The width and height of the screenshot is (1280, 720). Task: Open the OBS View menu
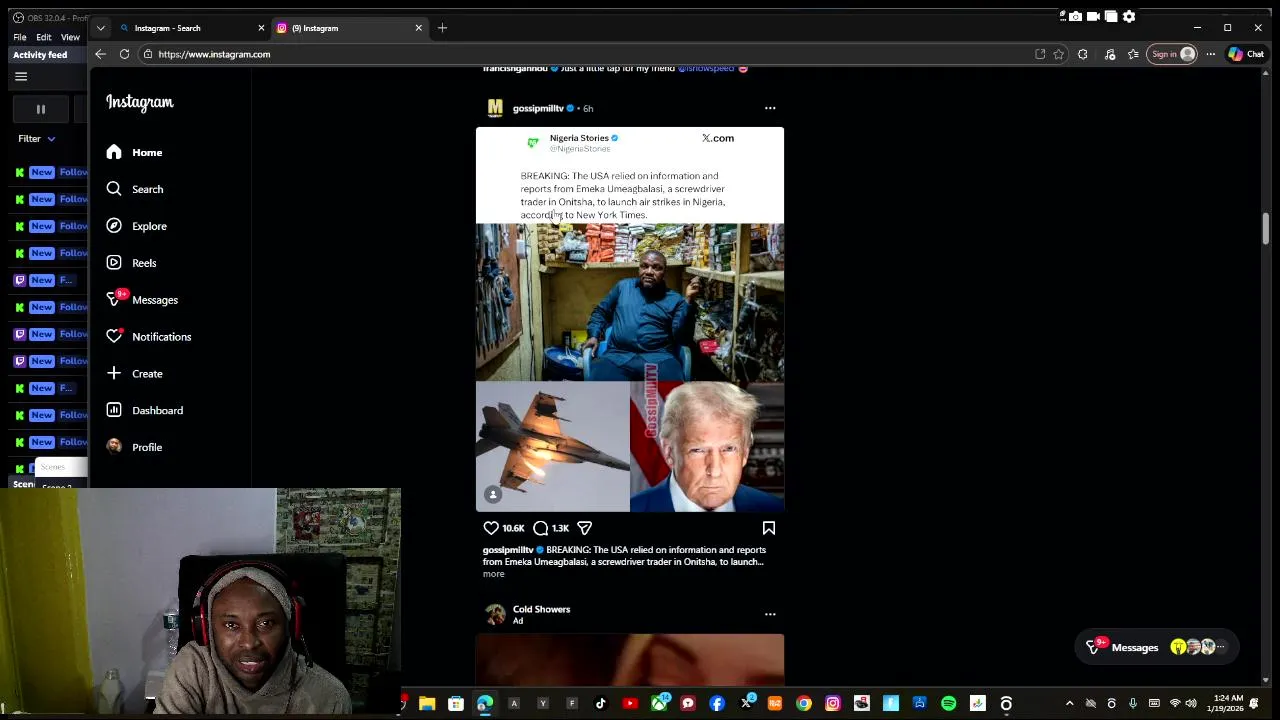pyautogui.click(x=70, y=37)
